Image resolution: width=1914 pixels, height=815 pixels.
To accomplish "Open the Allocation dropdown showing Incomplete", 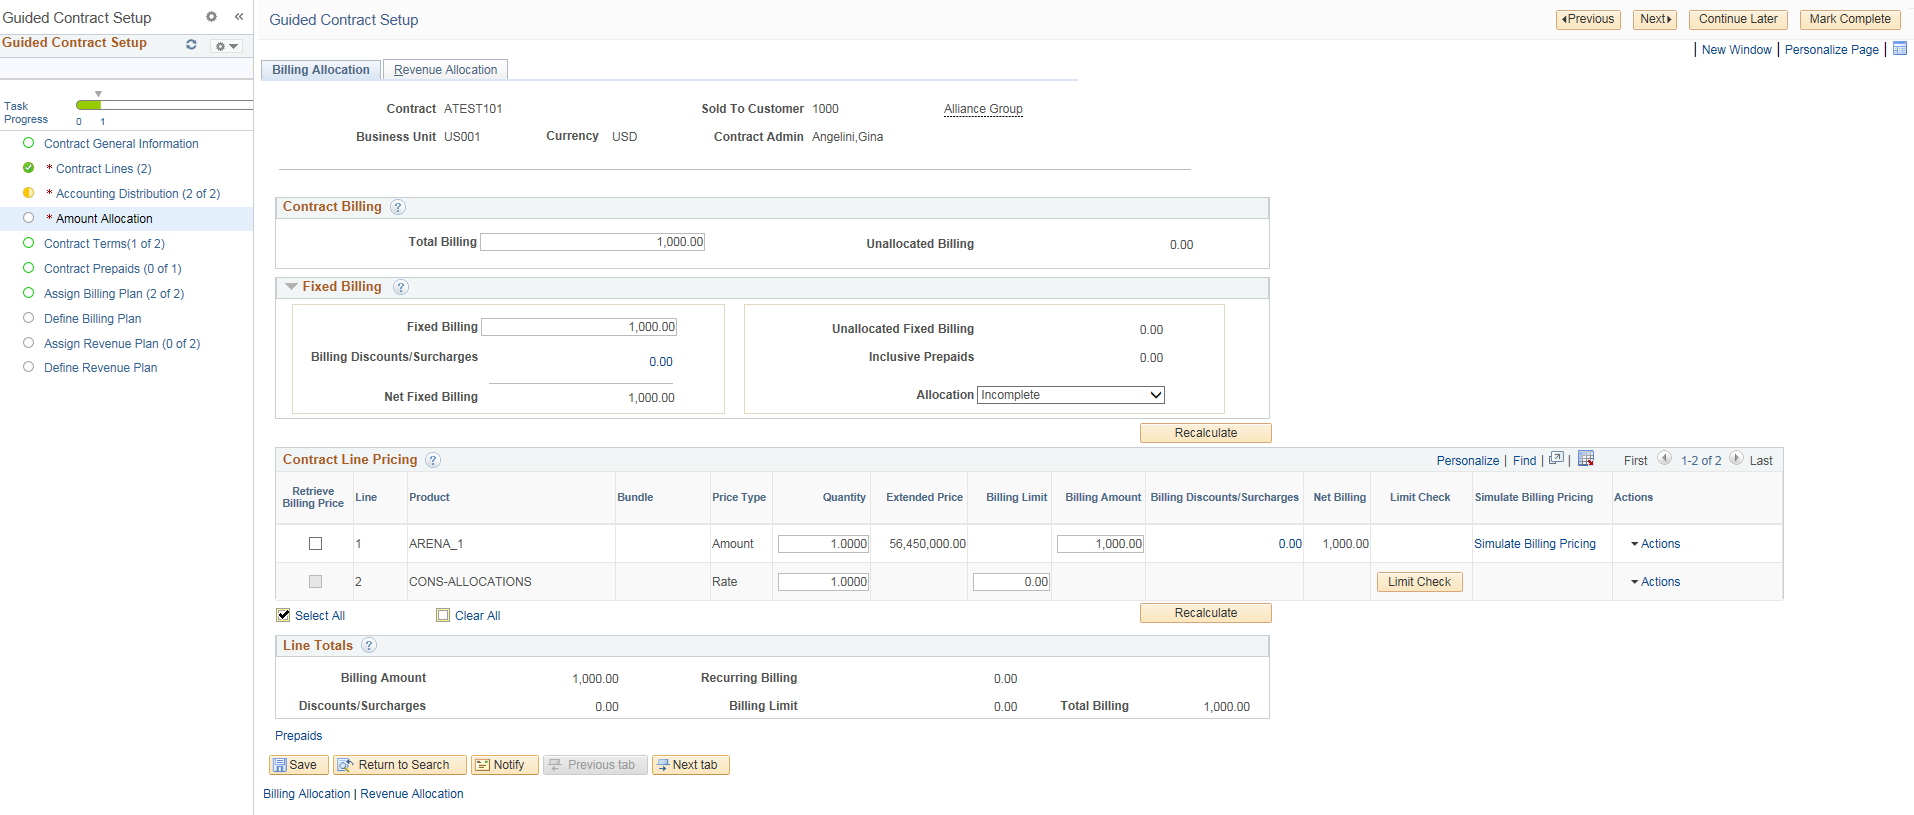I will click(1070, 395).
